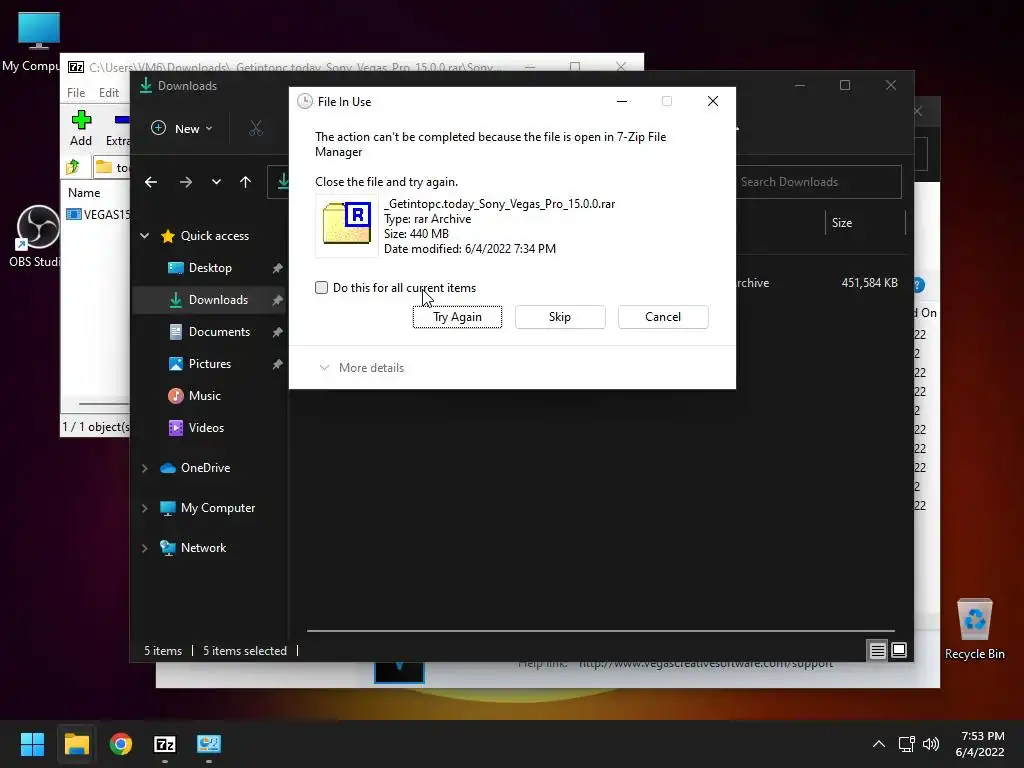The width and height of the screenshot is (1024, 768).
Task: Open the Recycle Bin desktop icon
Action: coord(974,630)
